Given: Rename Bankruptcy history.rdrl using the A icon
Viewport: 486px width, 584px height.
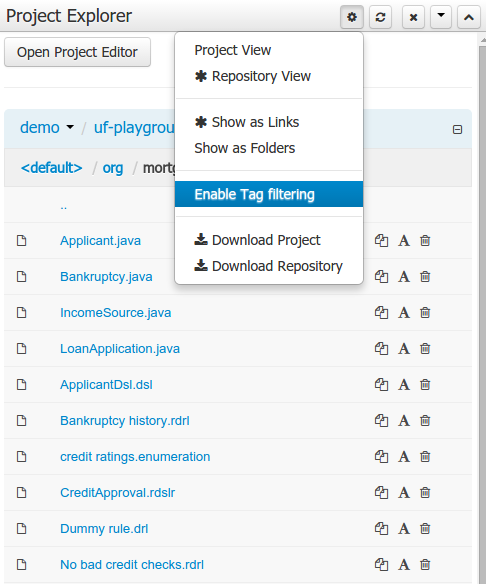Looking at the screenshot, I should click(x=404, y=421).
